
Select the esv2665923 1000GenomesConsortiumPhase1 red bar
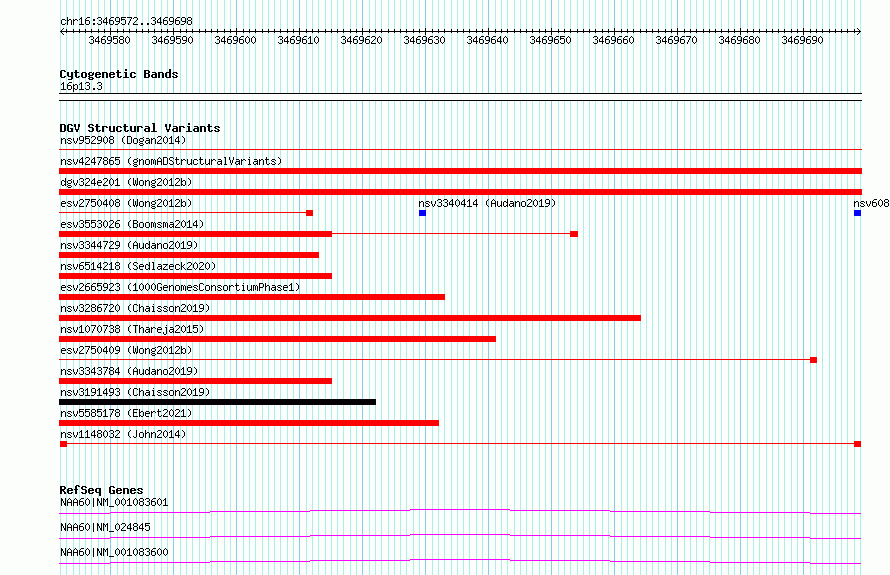252,297
